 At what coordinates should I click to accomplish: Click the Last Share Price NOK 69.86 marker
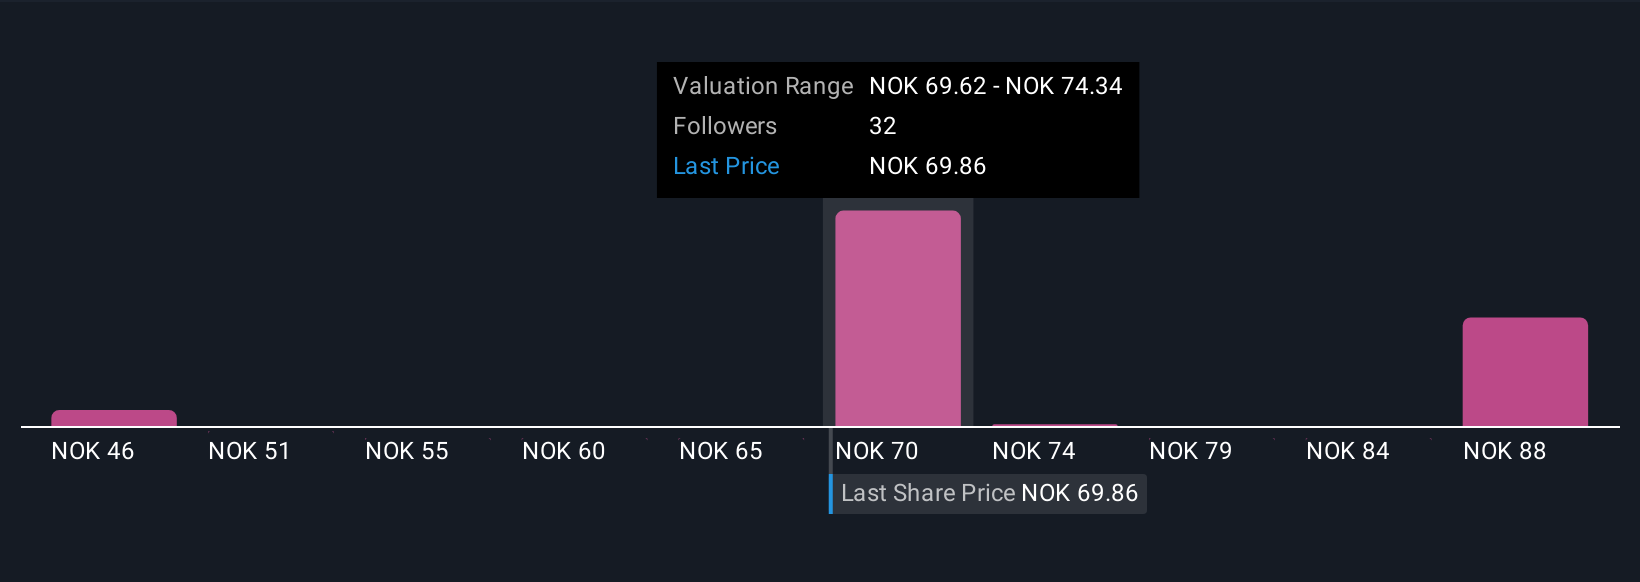pyautogui.click(x=989, y=494)
